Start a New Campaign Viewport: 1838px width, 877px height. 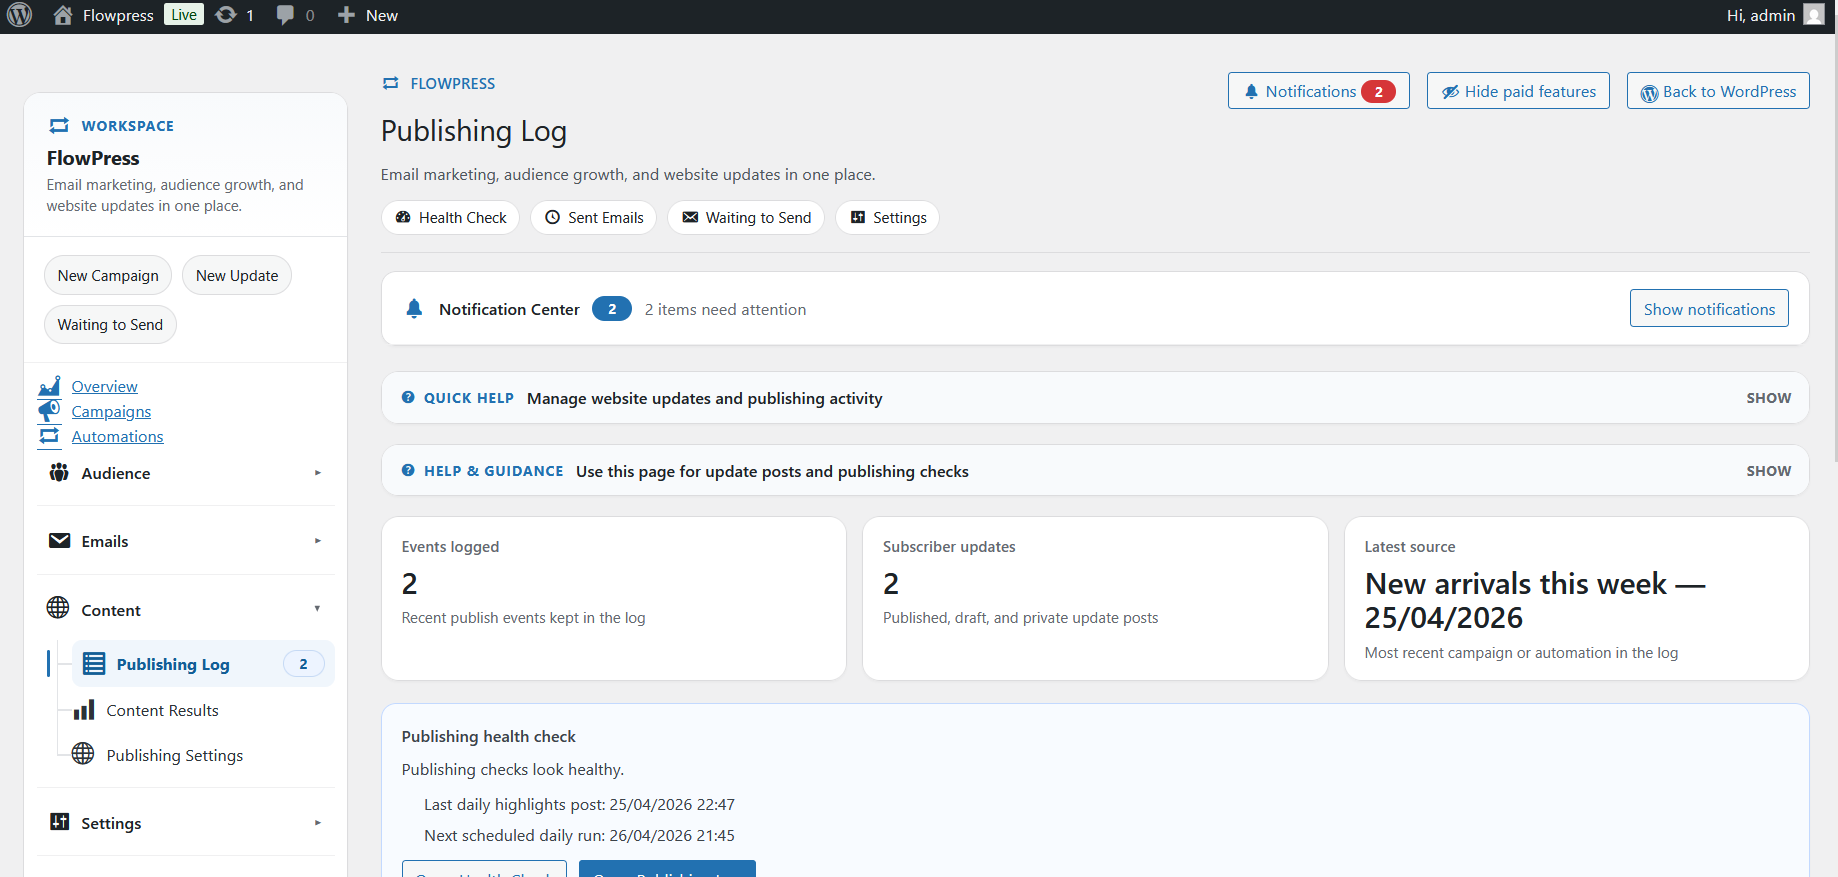pyautogui.click(x=108, y=276)
